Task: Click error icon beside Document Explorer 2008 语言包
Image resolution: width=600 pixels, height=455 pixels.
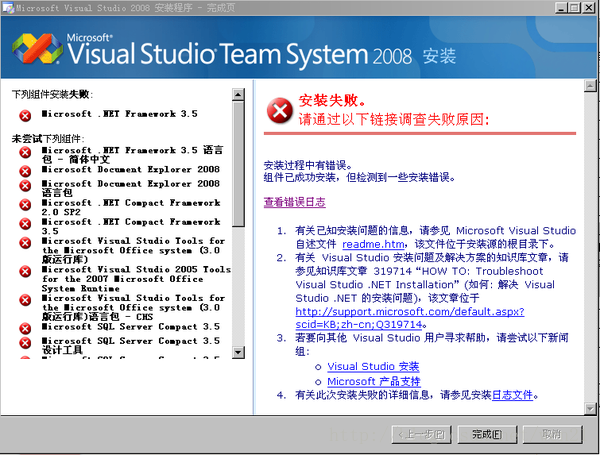Action: [x=25, y=186]
